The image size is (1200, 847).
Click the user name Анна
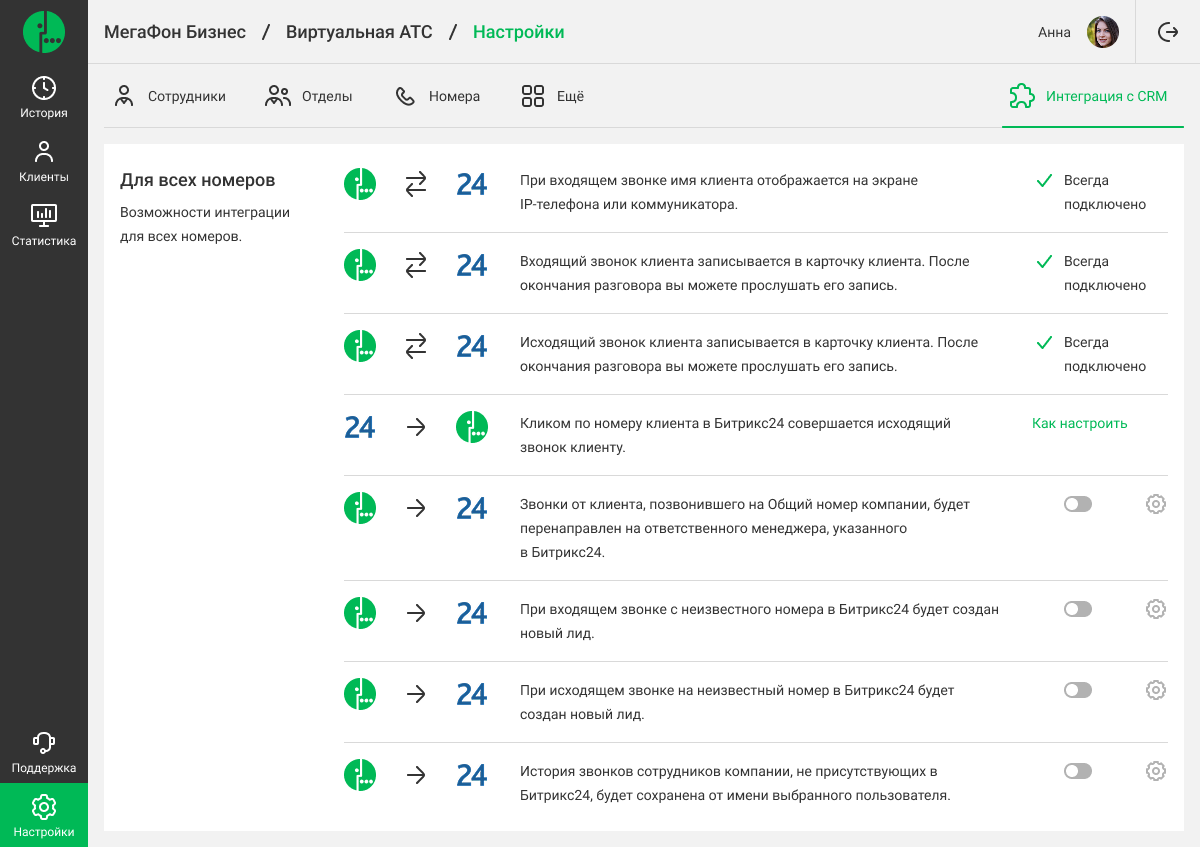1054,32
